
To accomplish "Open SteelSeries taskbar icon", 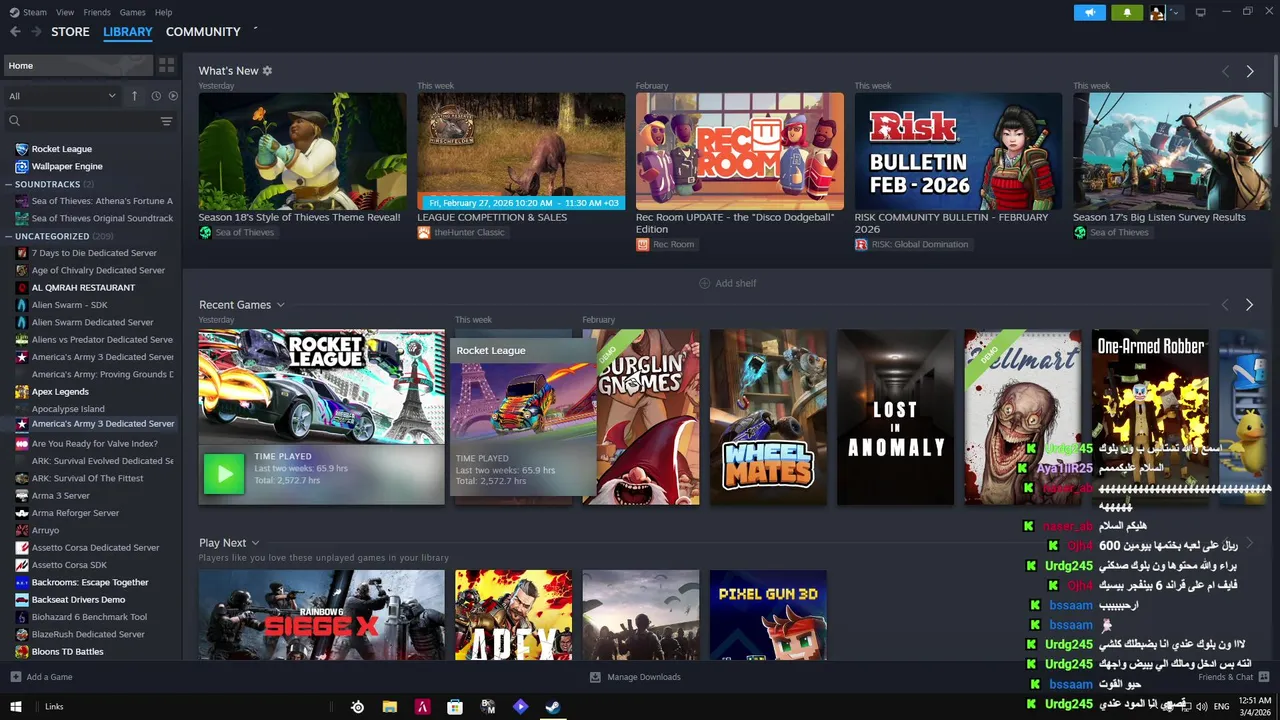I will 357,707.
